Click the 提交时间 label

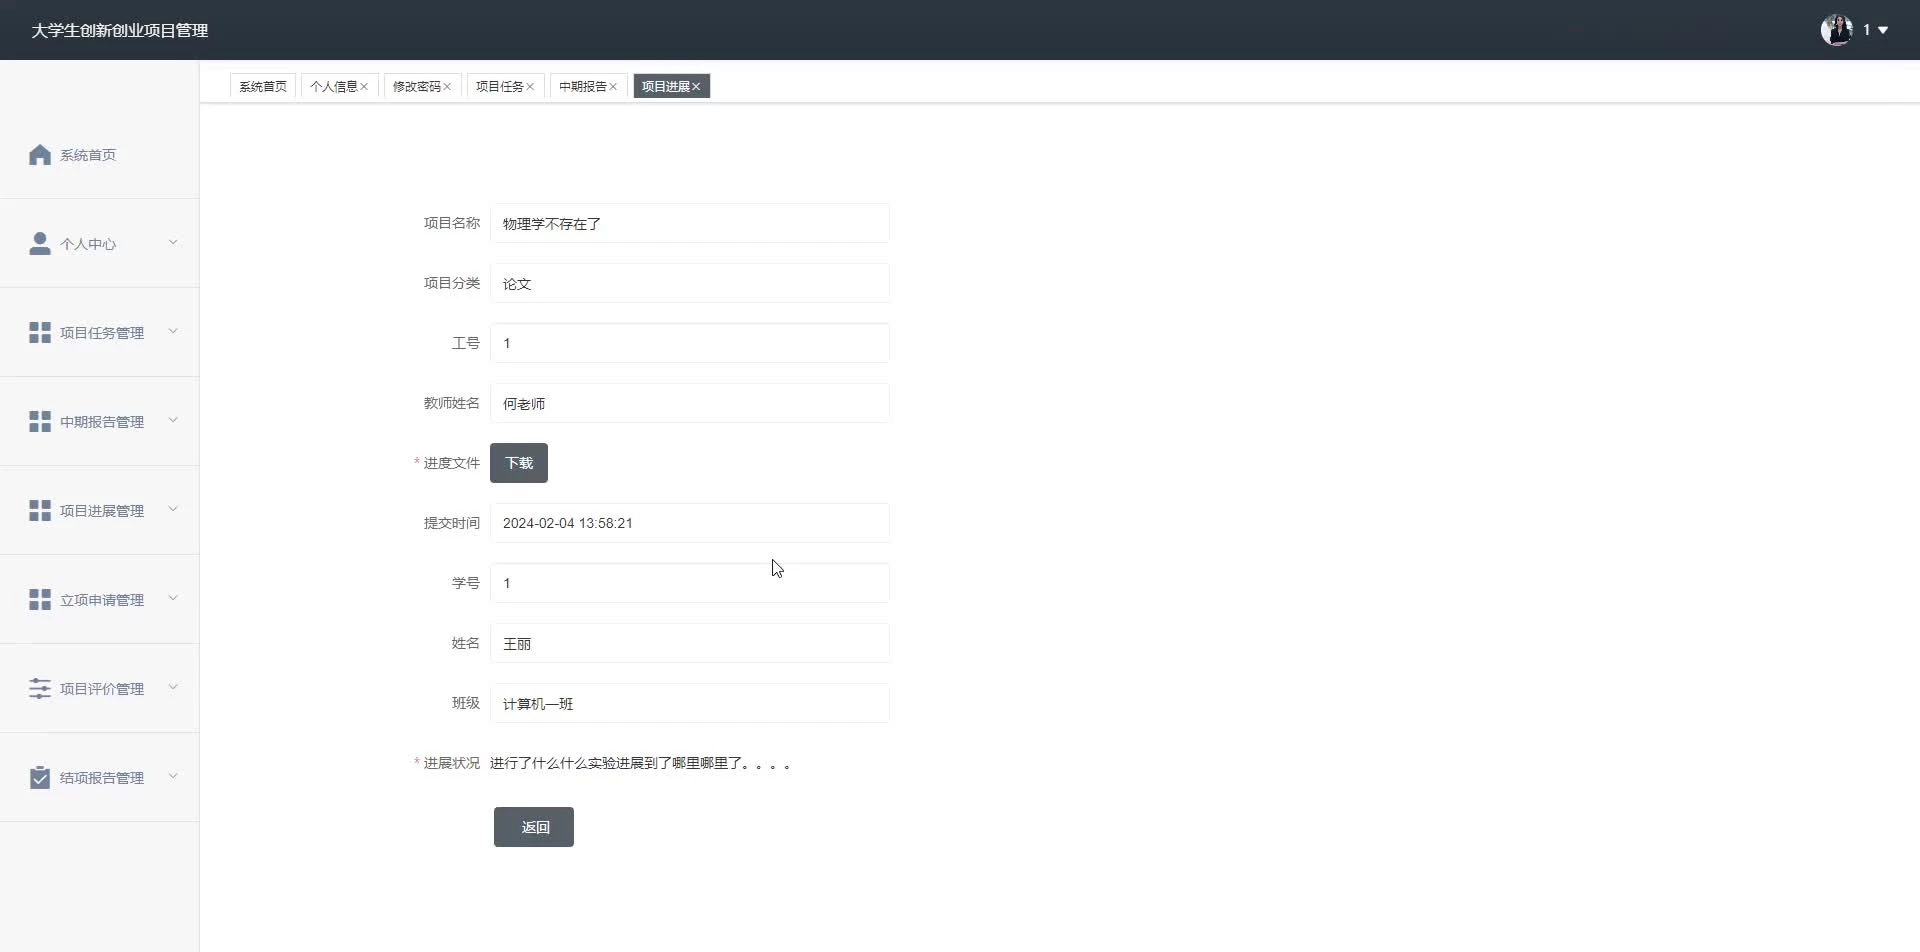[452, 523]
